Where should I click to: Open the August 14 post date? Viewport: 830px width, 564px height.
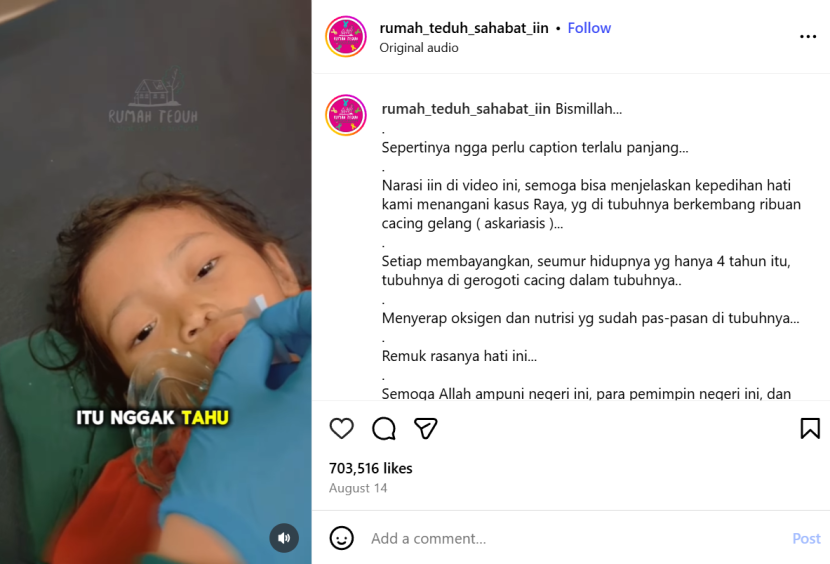pyautogui.click(x=358, y=488)
